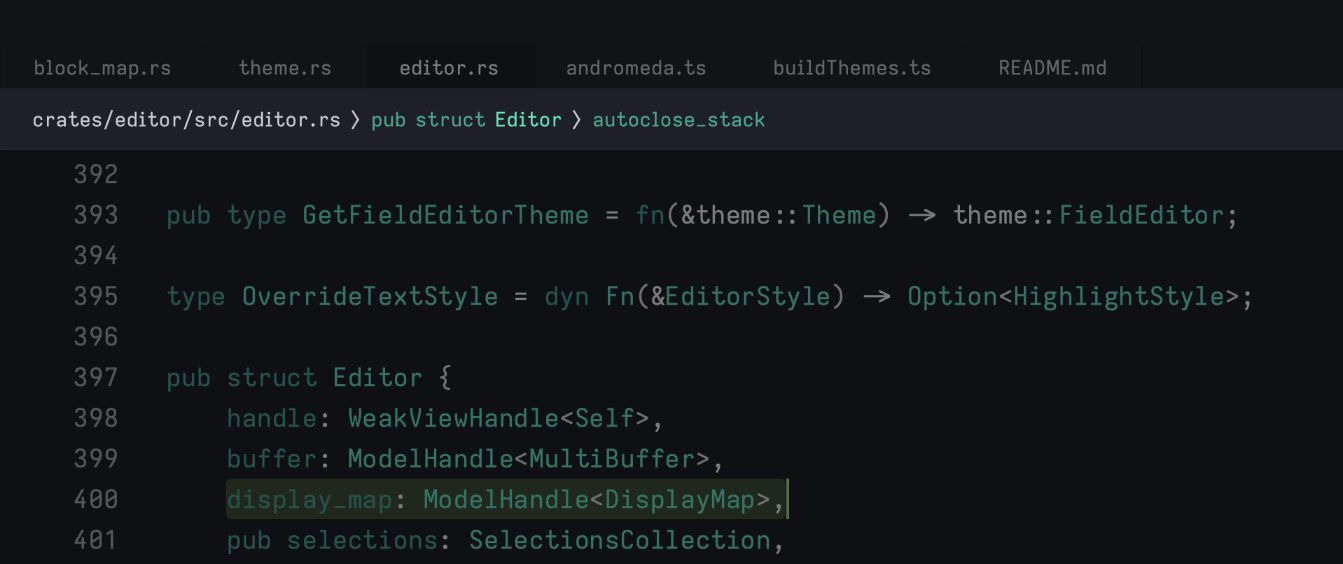The image size is (1343, 564).
Task: Open the 'pub struct Editor' breadcrumb
Action: click(466, 120)
